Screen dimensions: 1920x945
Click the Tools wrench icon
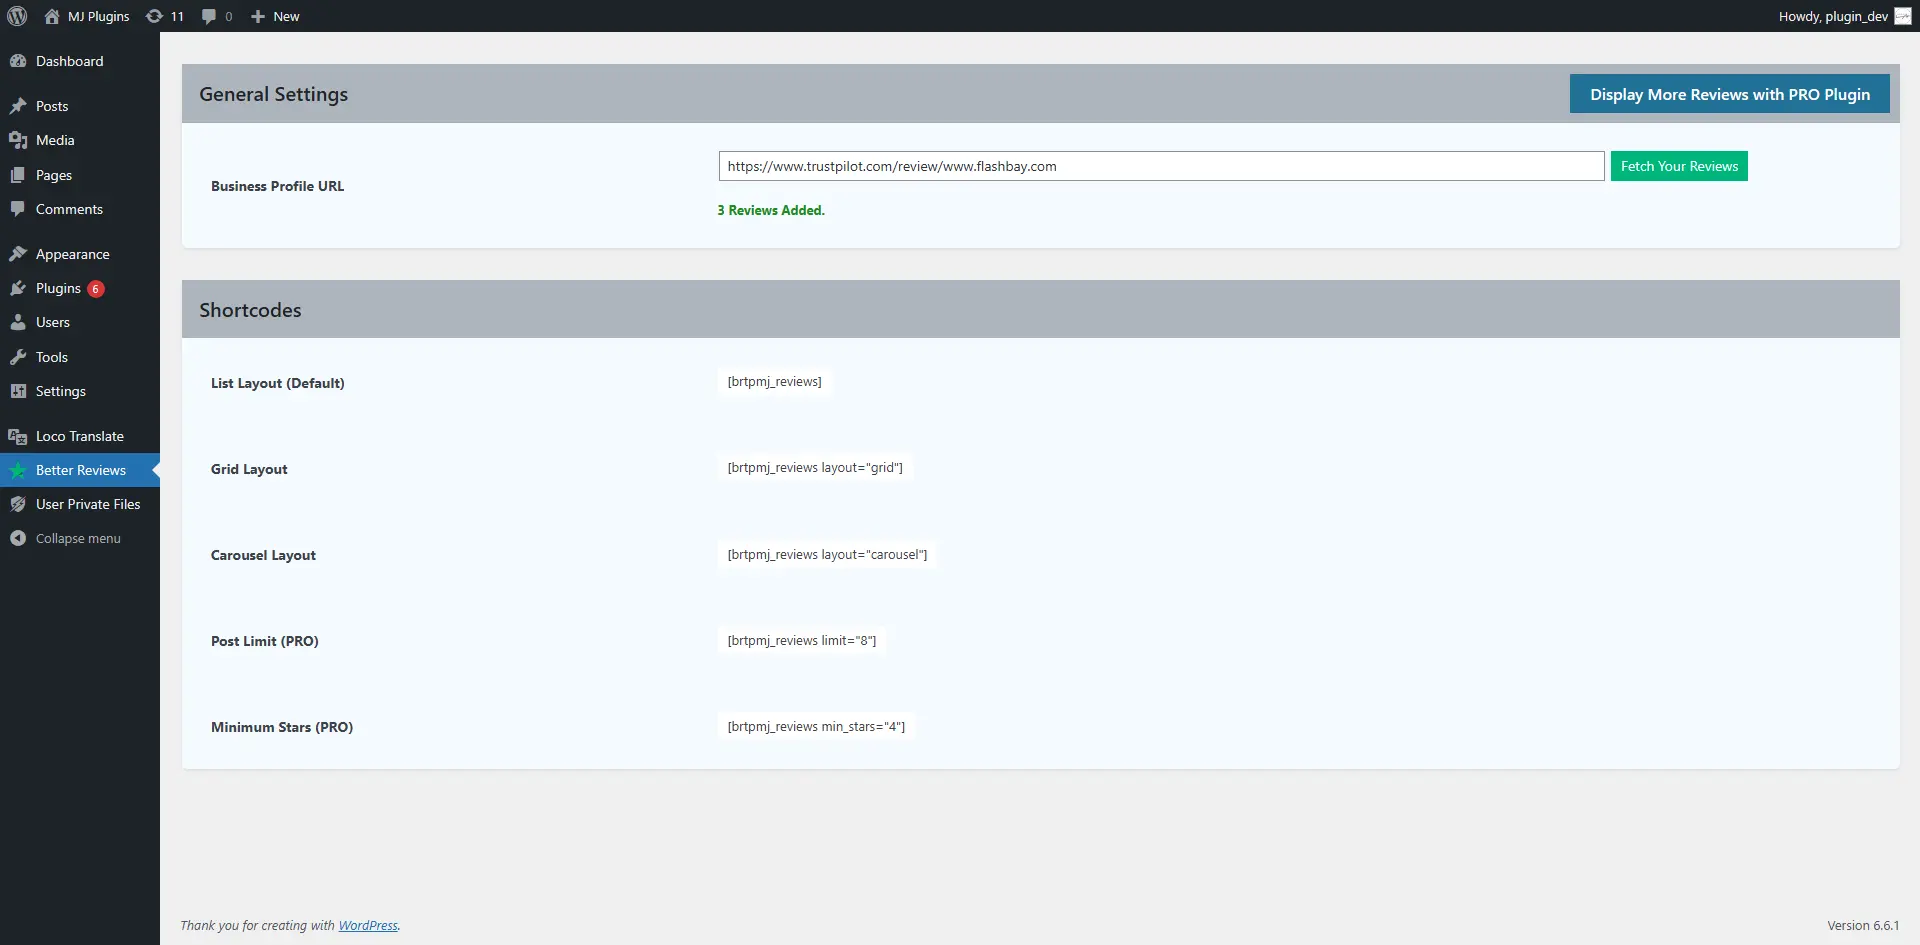tap(18, 357)
